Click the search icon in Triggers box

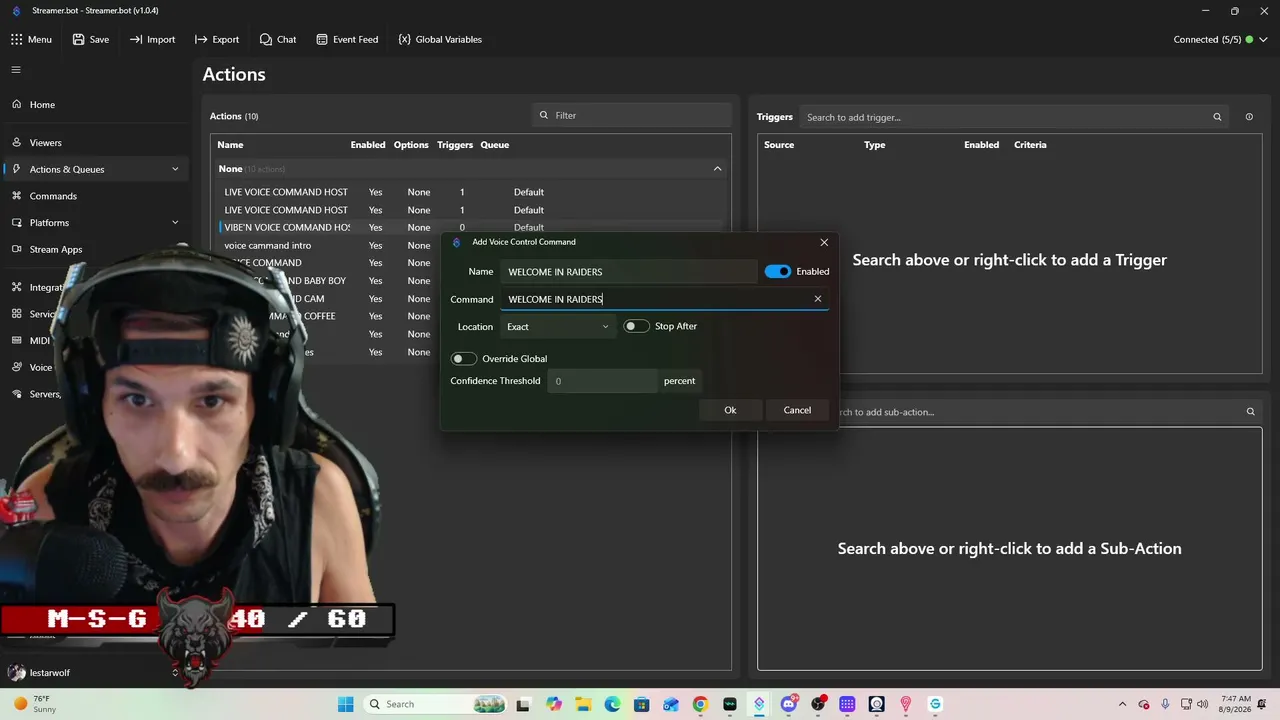pos(1217,117)
